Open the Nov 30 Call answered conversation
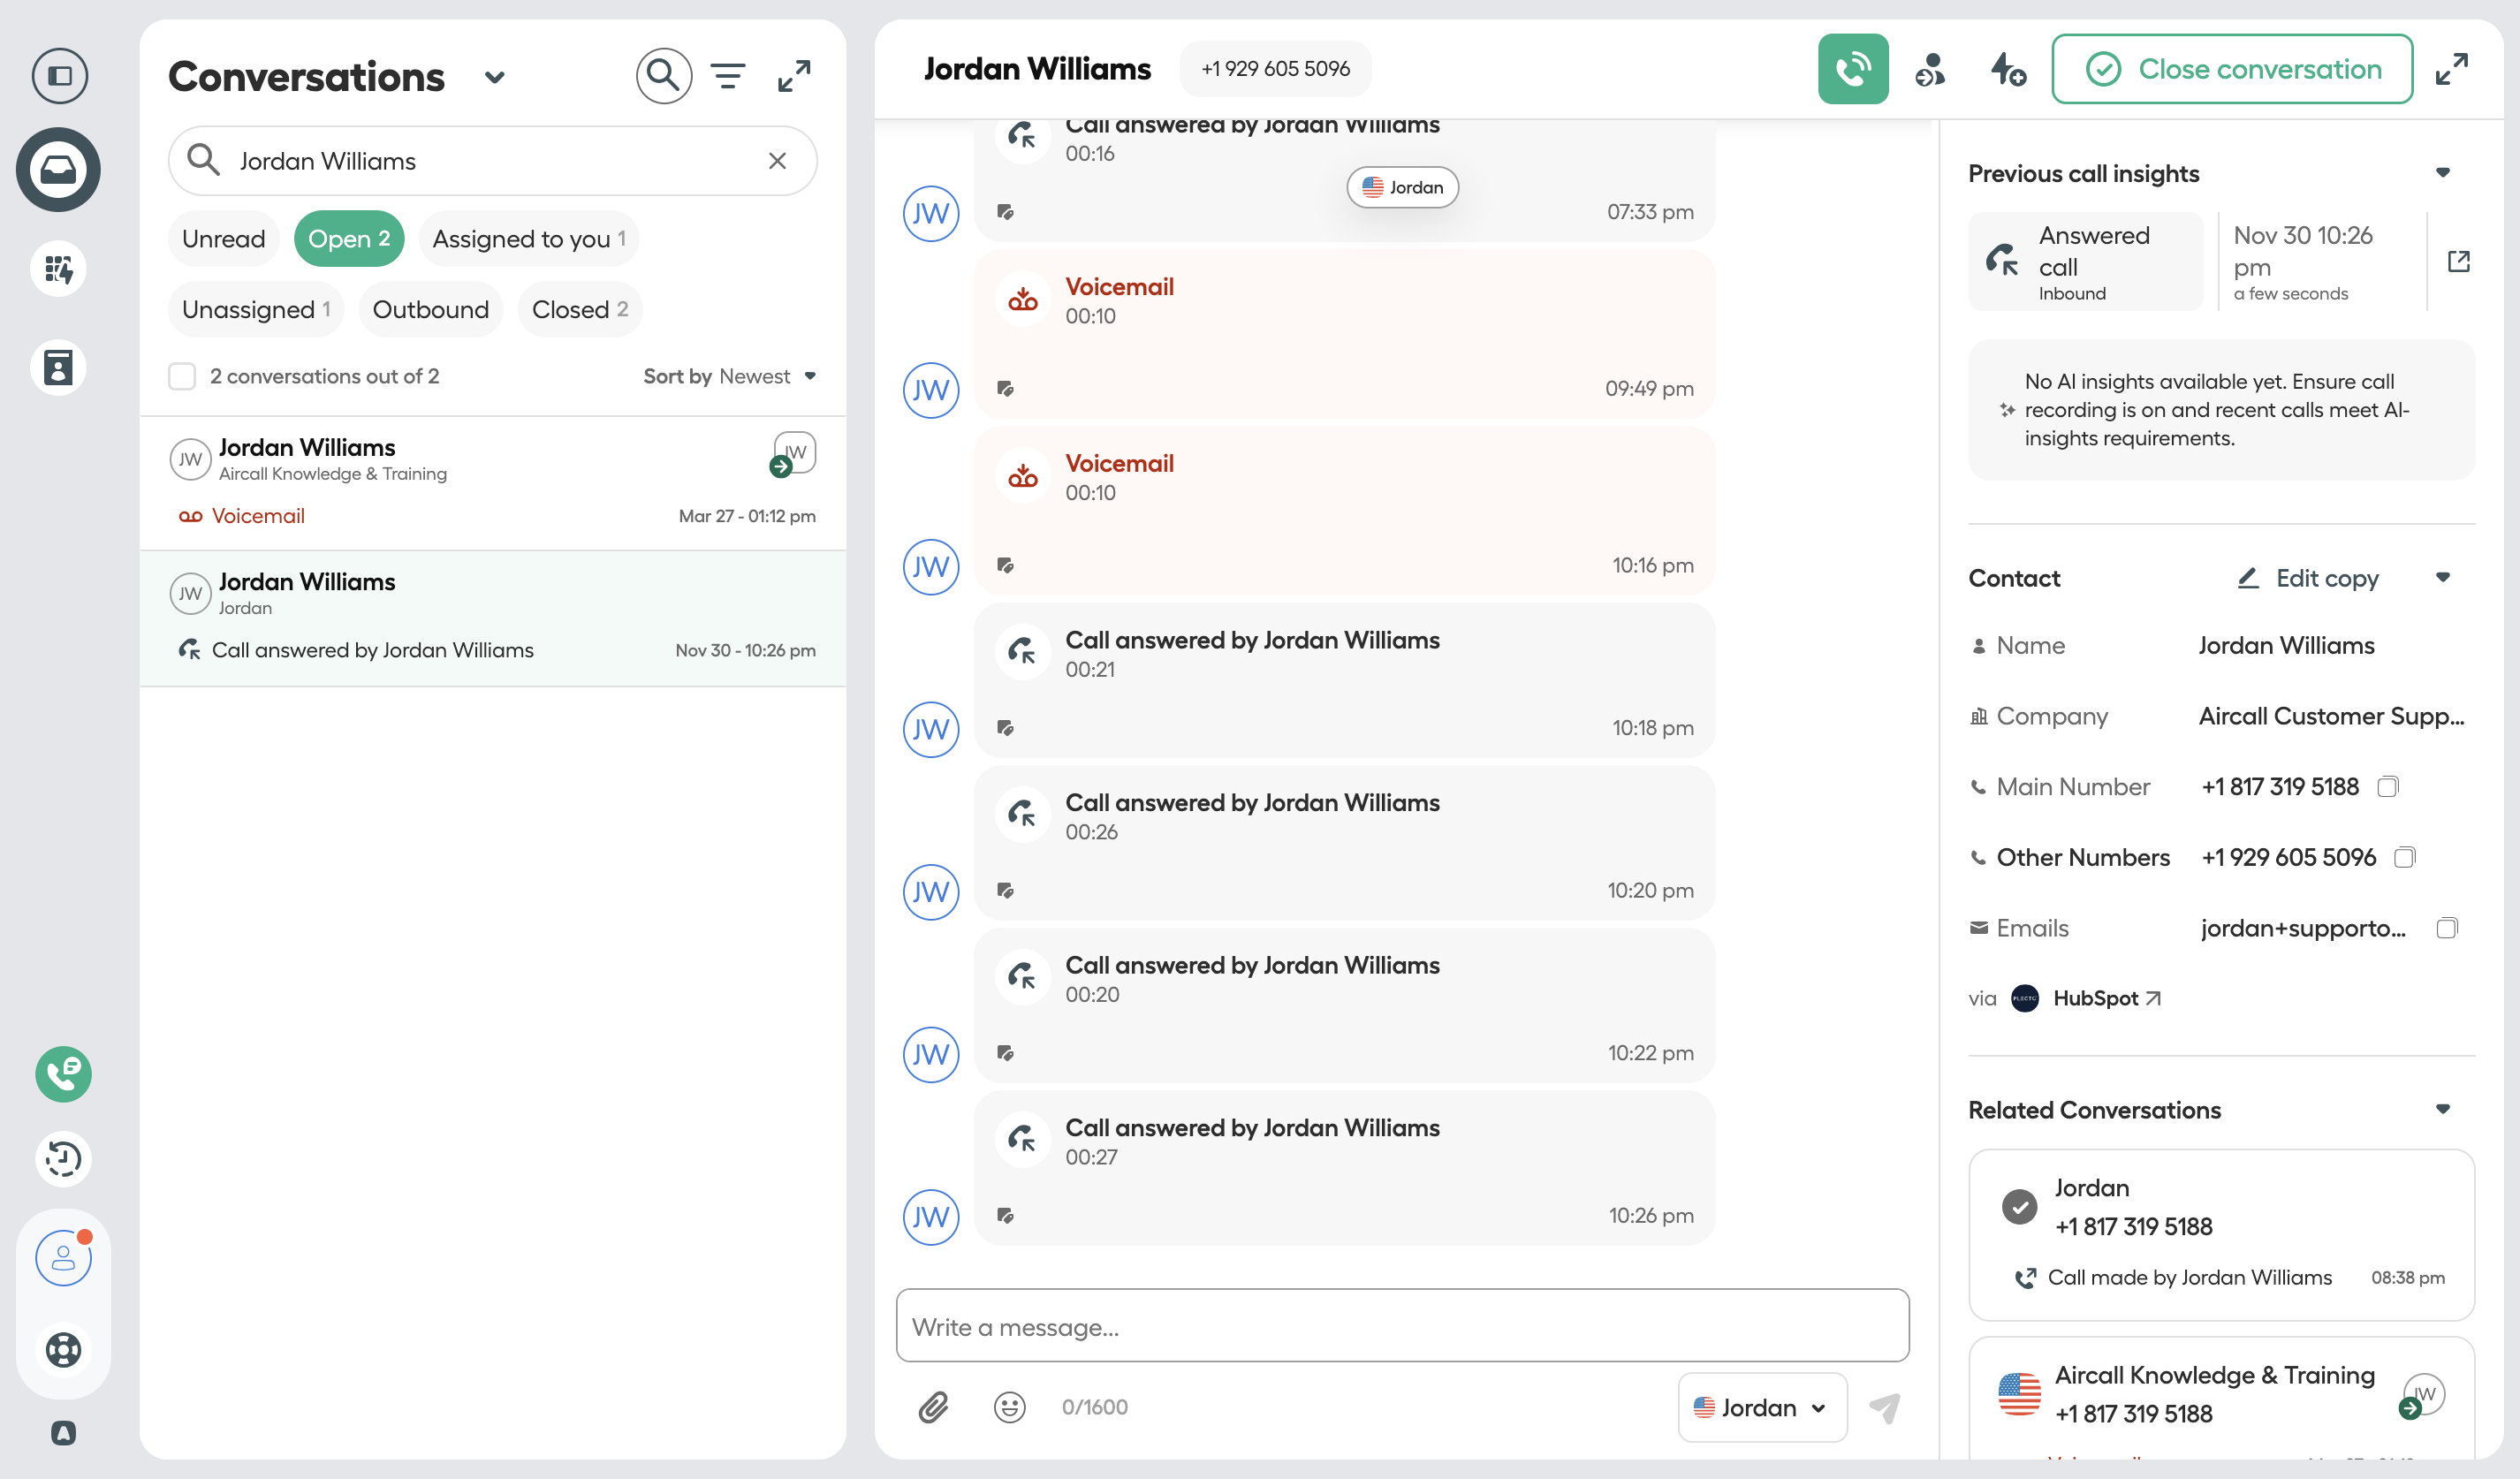 point(492,618)
